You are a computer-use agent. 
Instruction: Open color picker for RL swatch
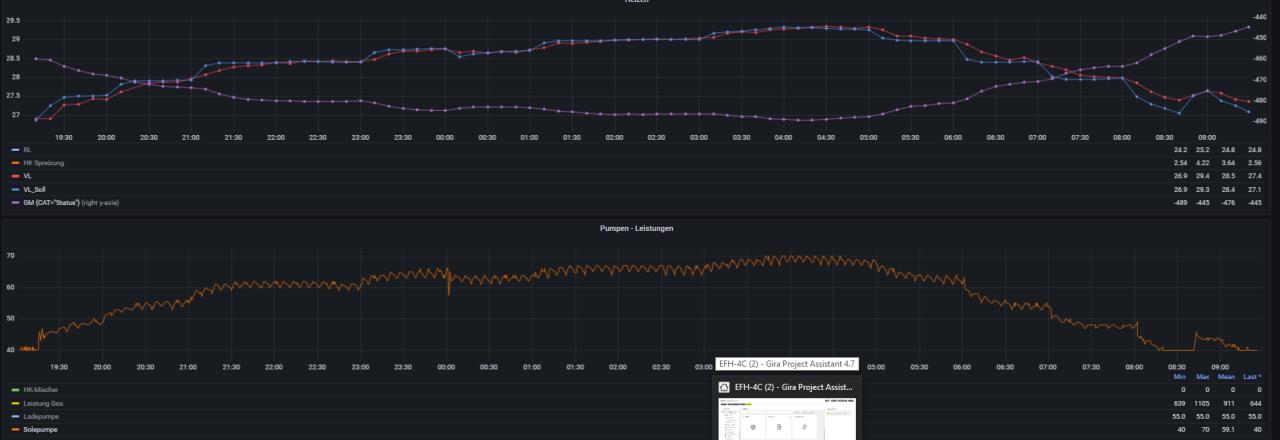click(x=14, y=150)
